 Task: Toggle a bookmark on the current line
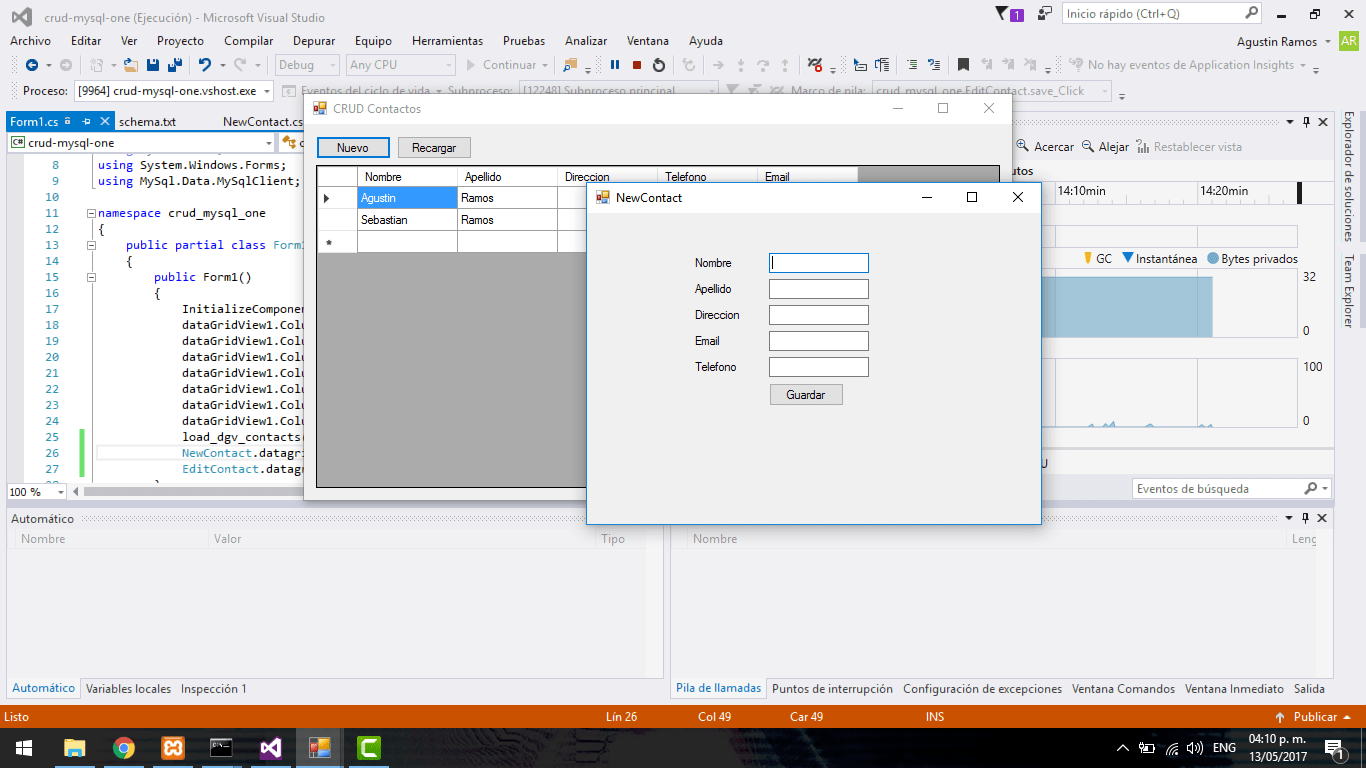tap(962, 63)
